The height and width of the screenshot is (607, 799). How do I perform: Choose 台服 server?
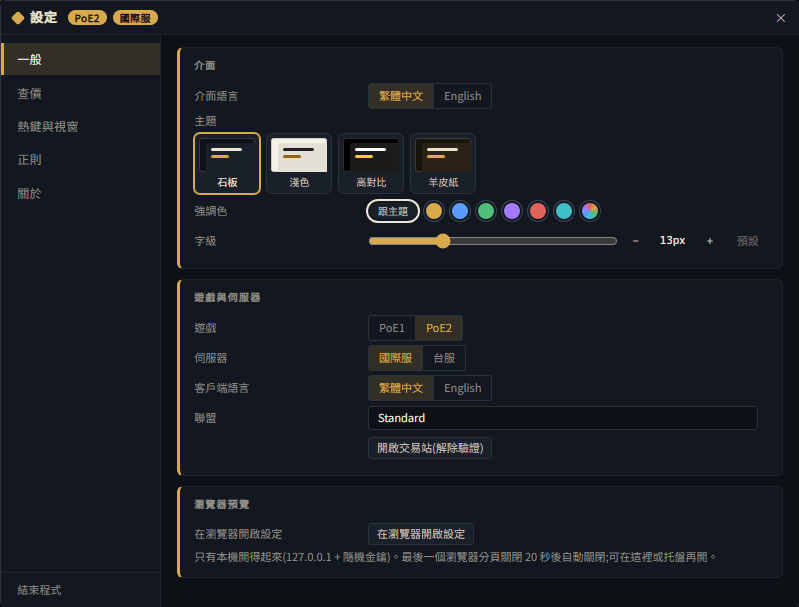pos(444,358)
